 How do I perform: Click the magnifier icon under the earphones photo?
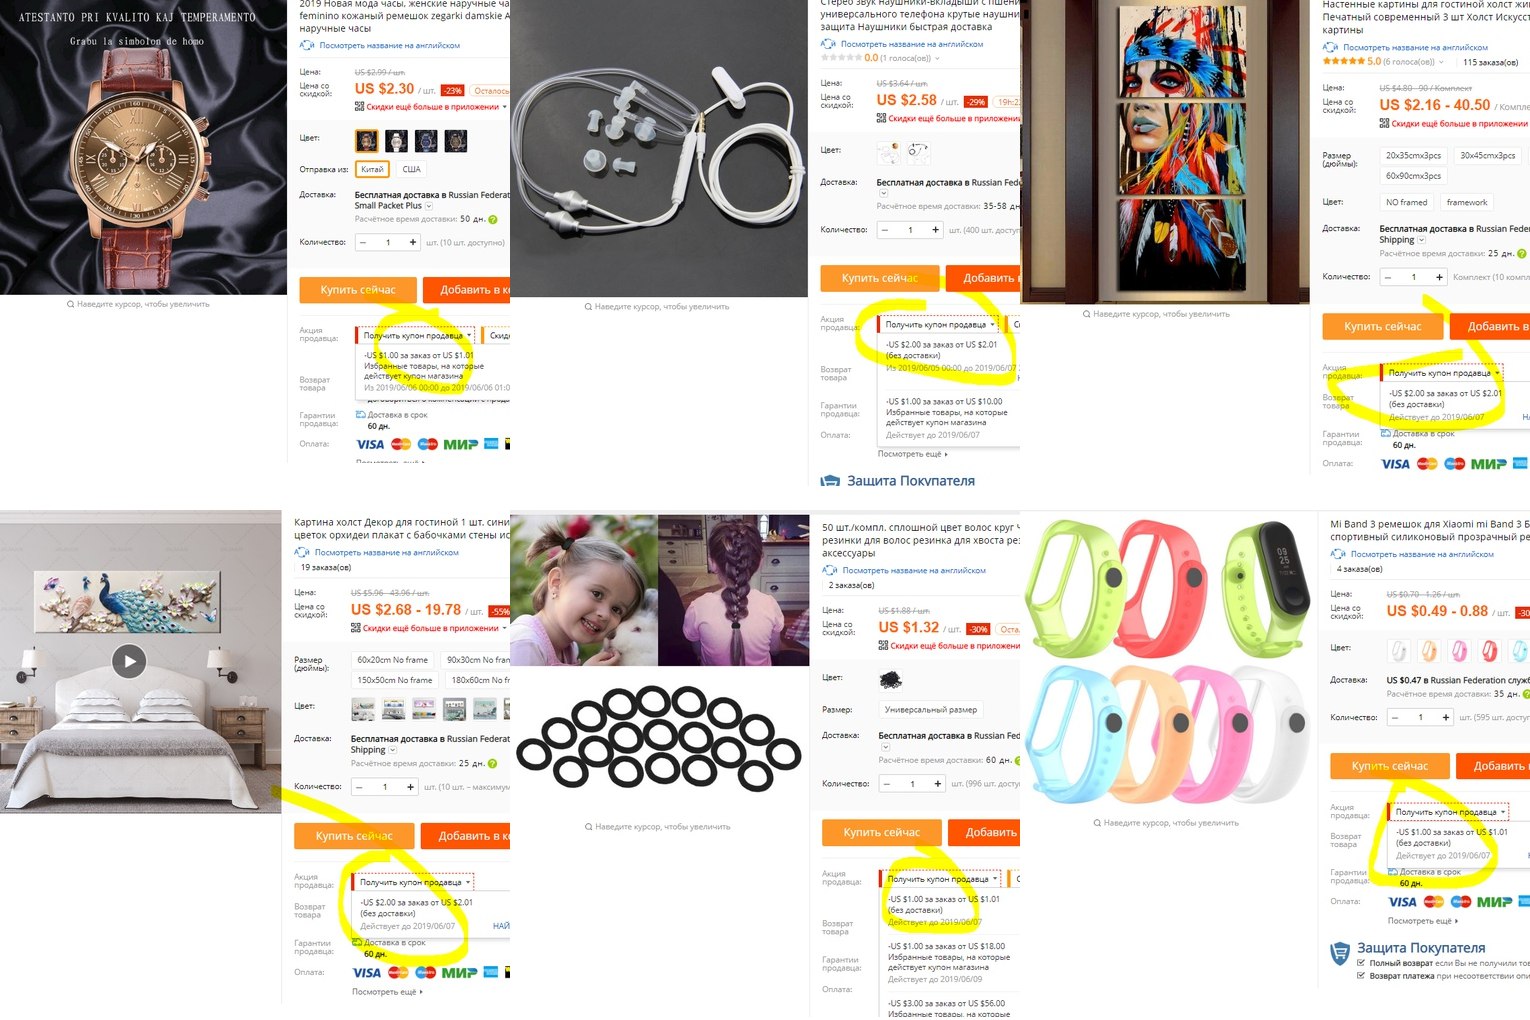tap(588, 307)
